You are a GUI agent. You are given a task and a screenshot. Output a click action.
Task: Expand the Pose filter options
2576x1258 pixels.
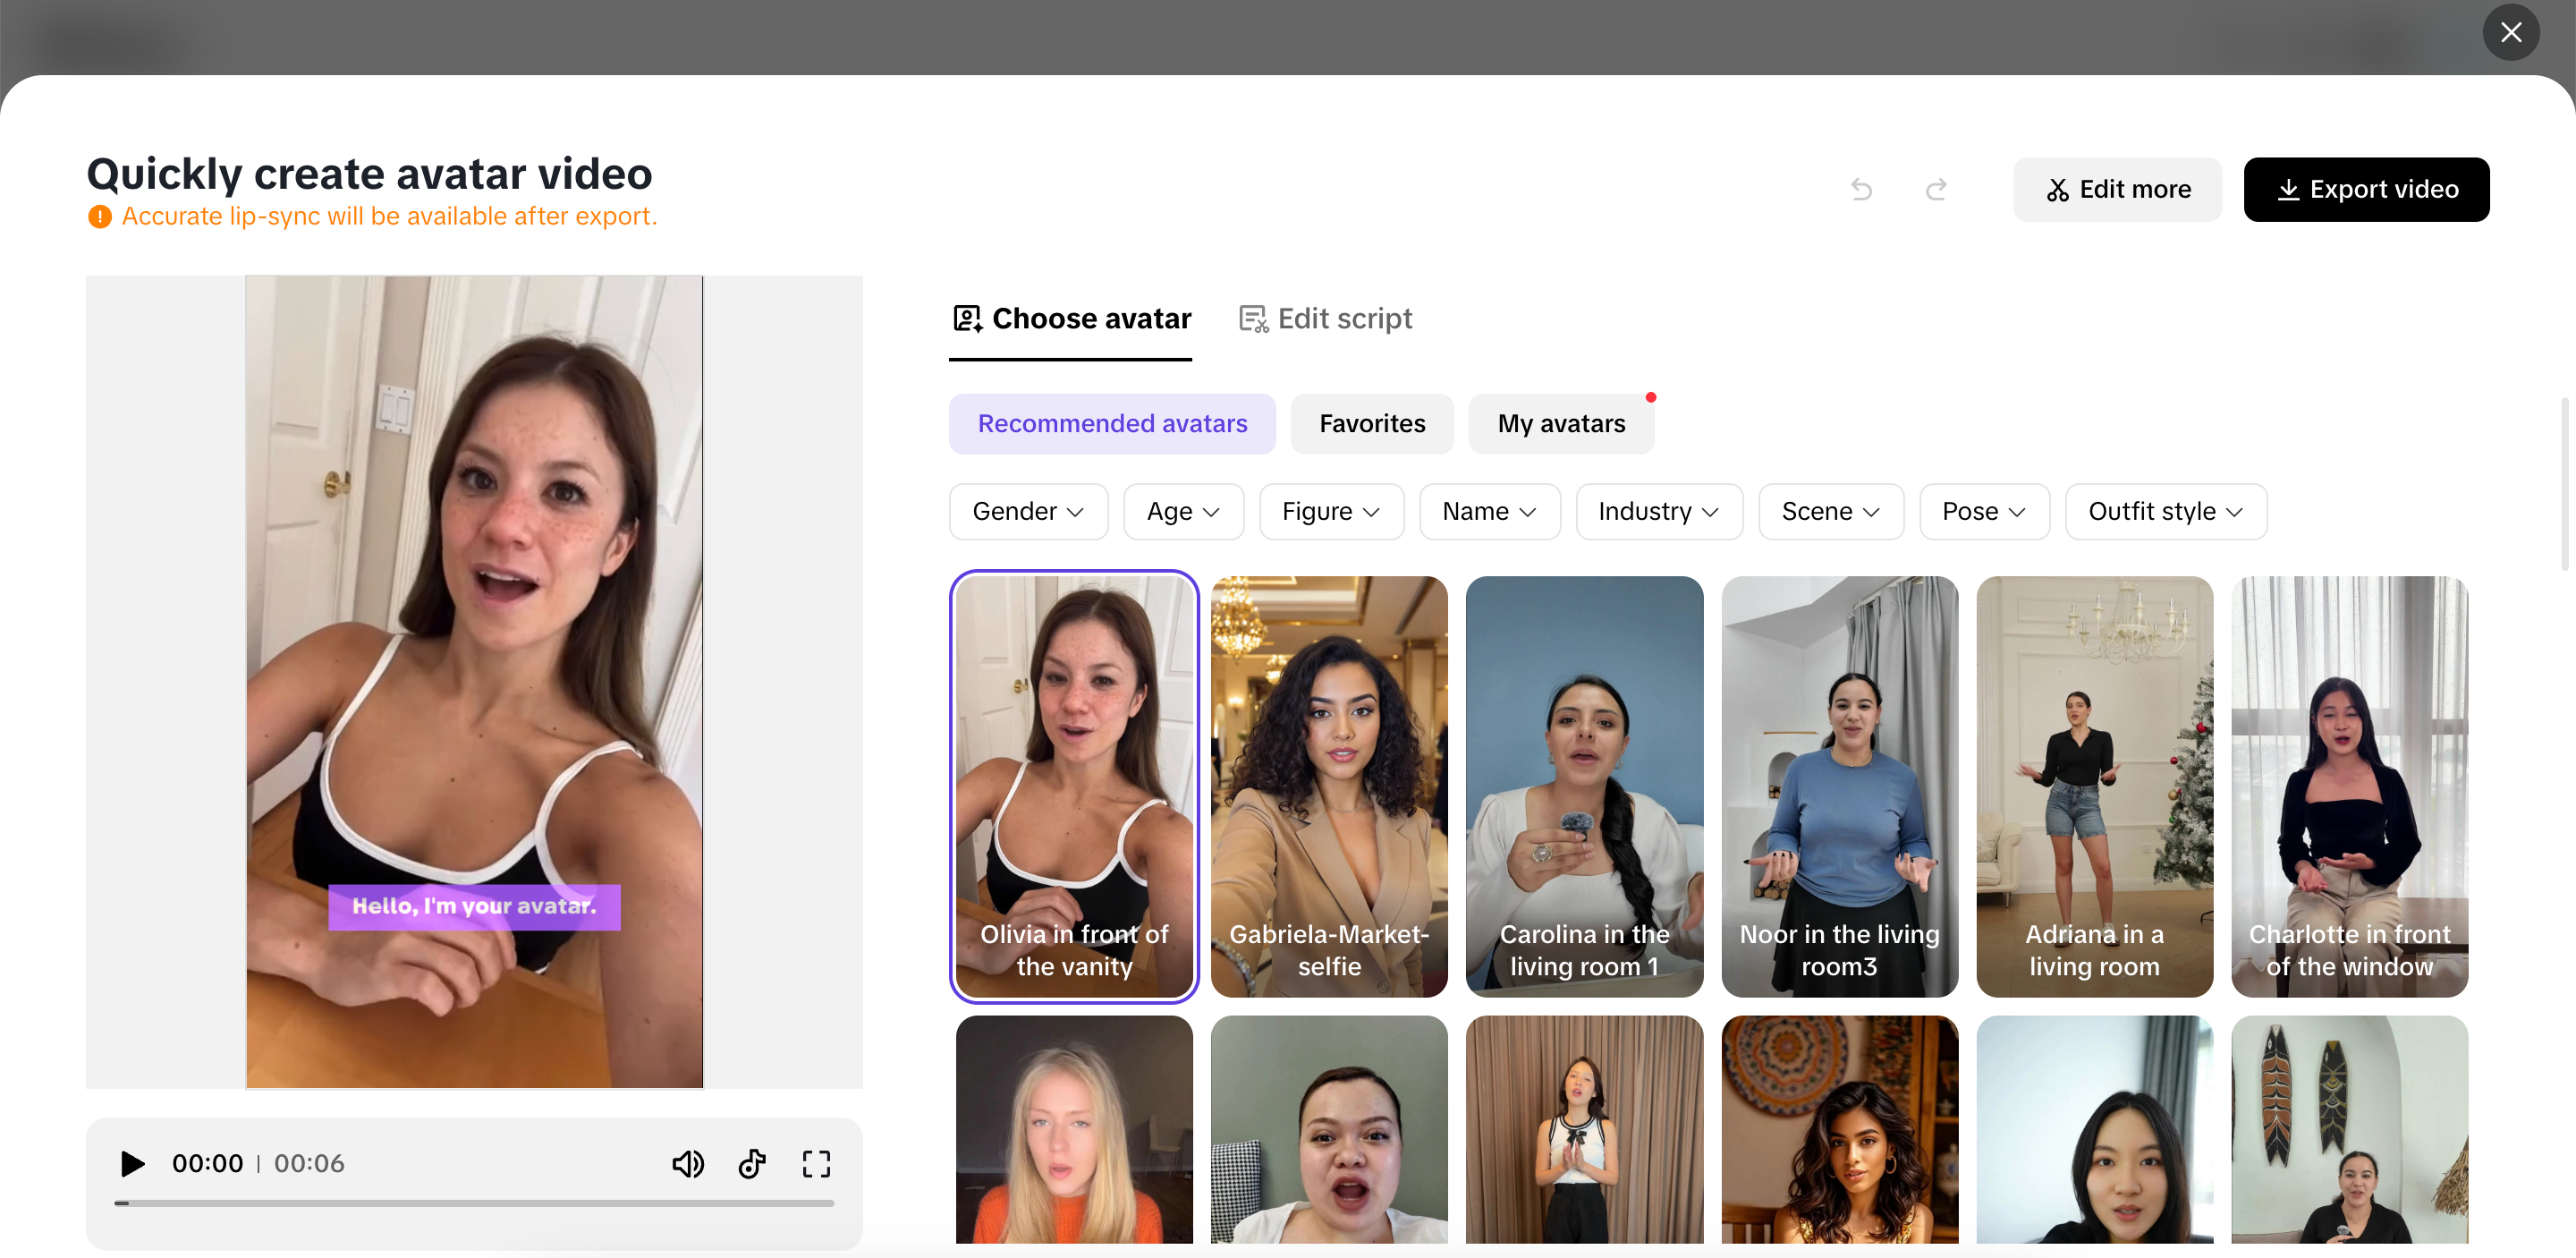1984,511
